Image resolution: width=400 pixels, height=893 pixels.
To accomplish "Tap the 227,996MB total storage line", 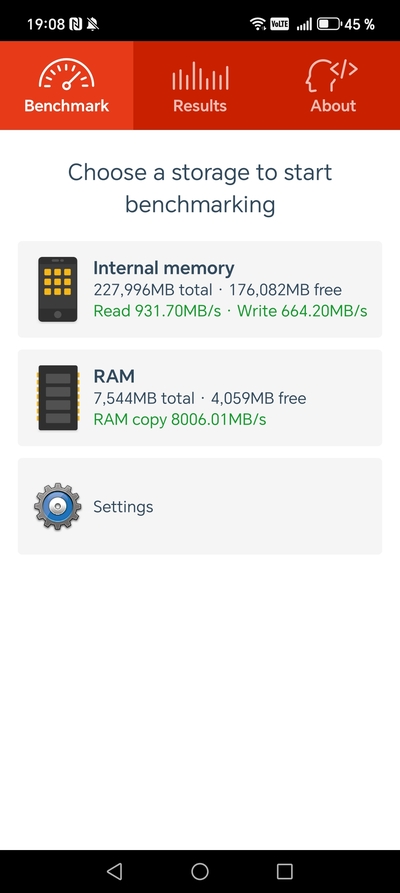I will tap(218, 290).
